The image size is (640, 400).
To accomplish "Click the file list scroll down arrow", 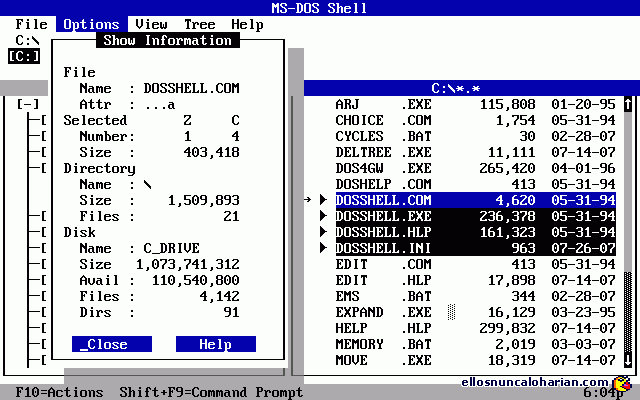I will 628,360.
